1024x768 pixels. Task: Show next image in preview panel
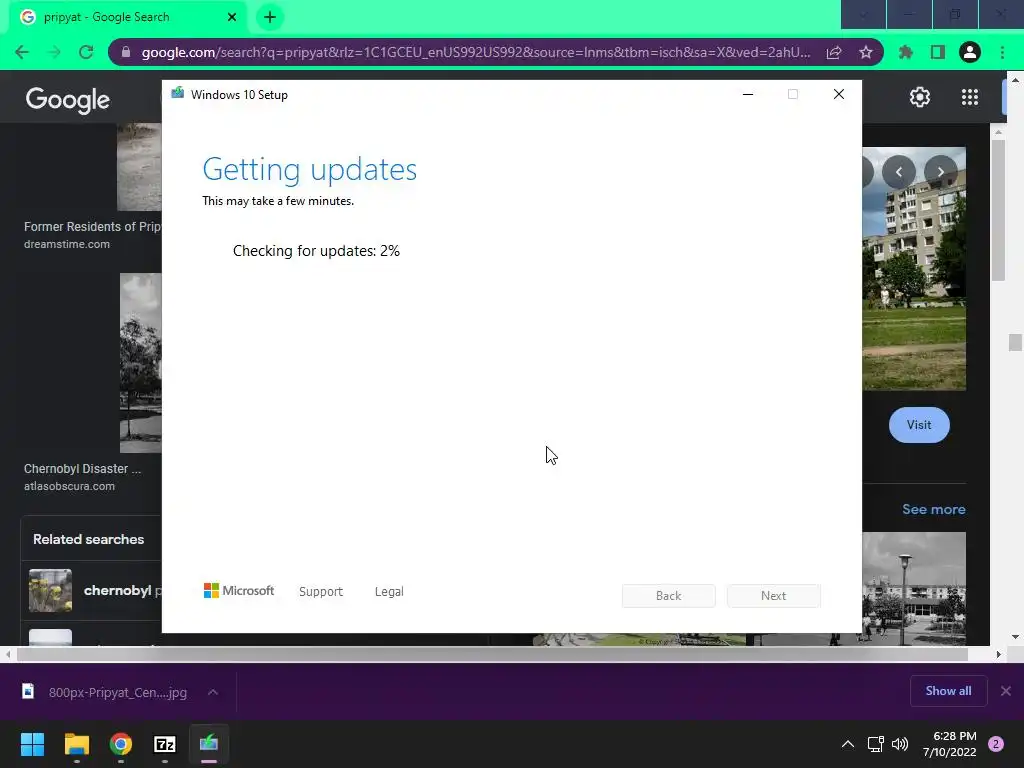(940, 172)
